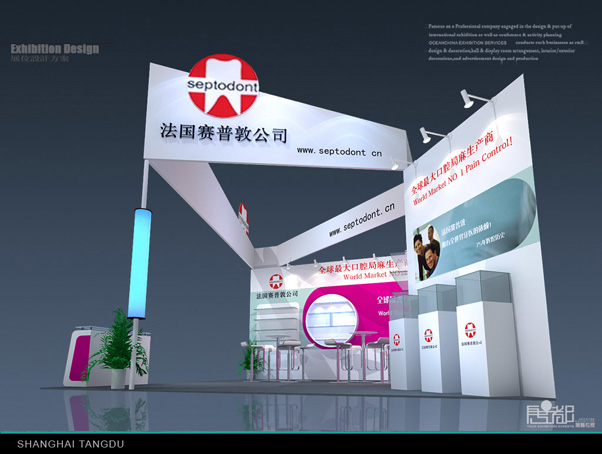602x454 pixels.
Task: Click "www.septodont cn" on the top banner
Action: pyautogui.click(x=339, y=152)
